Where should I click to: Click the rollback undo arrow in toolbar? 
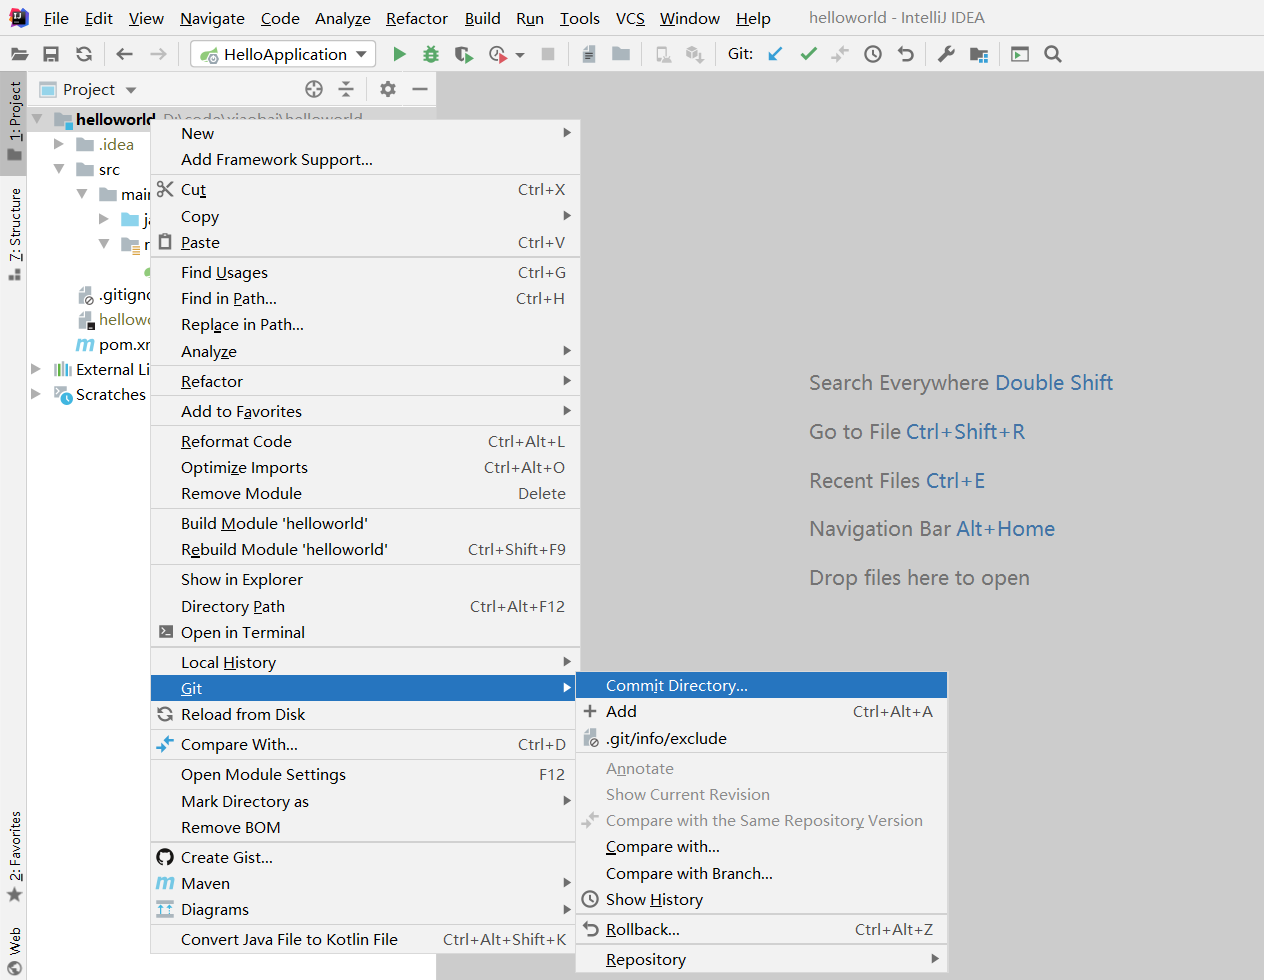coord(906,54)
